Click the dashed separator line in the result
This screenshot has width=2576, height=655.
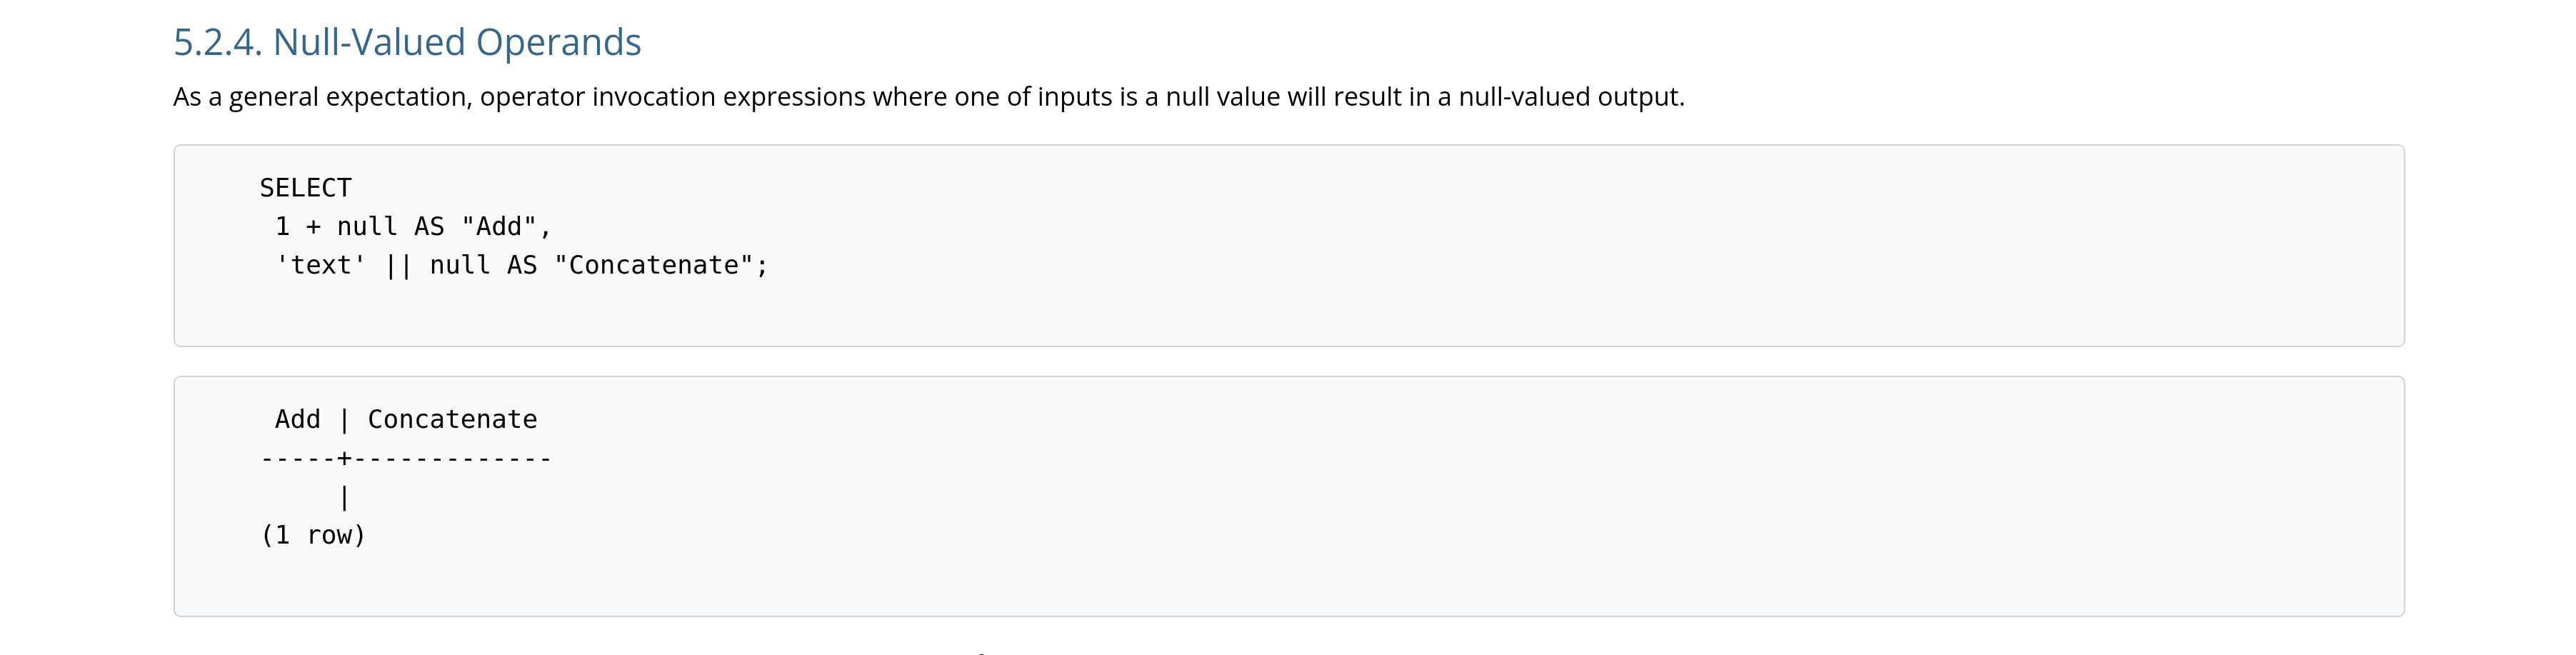coord(405,459)
